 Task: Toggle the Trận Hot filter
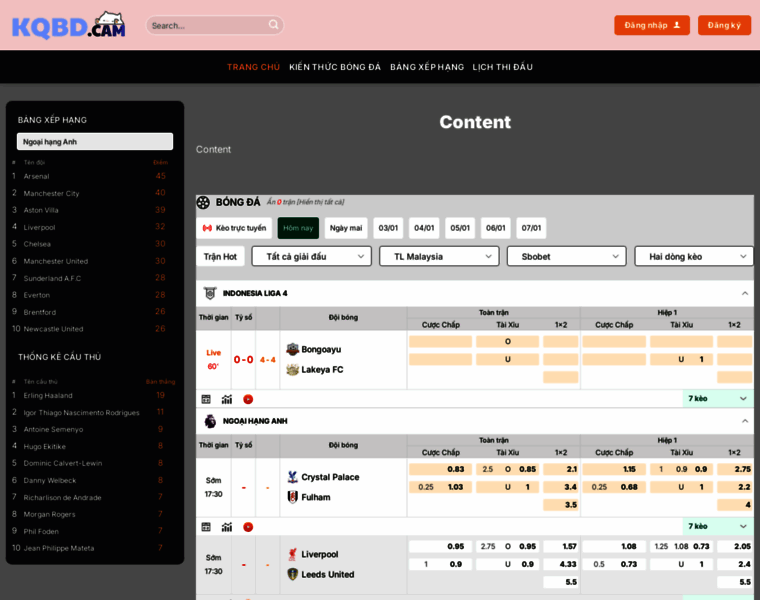point(220,256)
